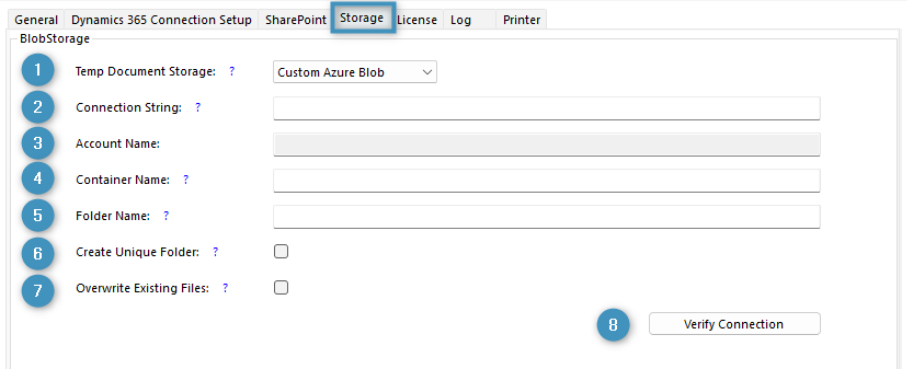Show help for Temp Document Storage
Image resolution: width=909 pixels, height=369 pixels.
[x=232, y=71]
